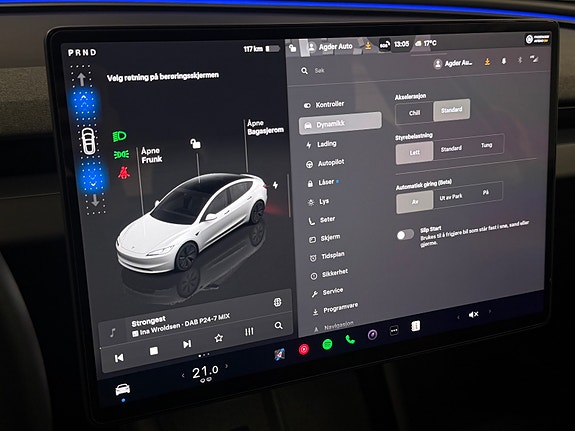Launch the Spotify app
575x431 pixels.
pos(327,344)
